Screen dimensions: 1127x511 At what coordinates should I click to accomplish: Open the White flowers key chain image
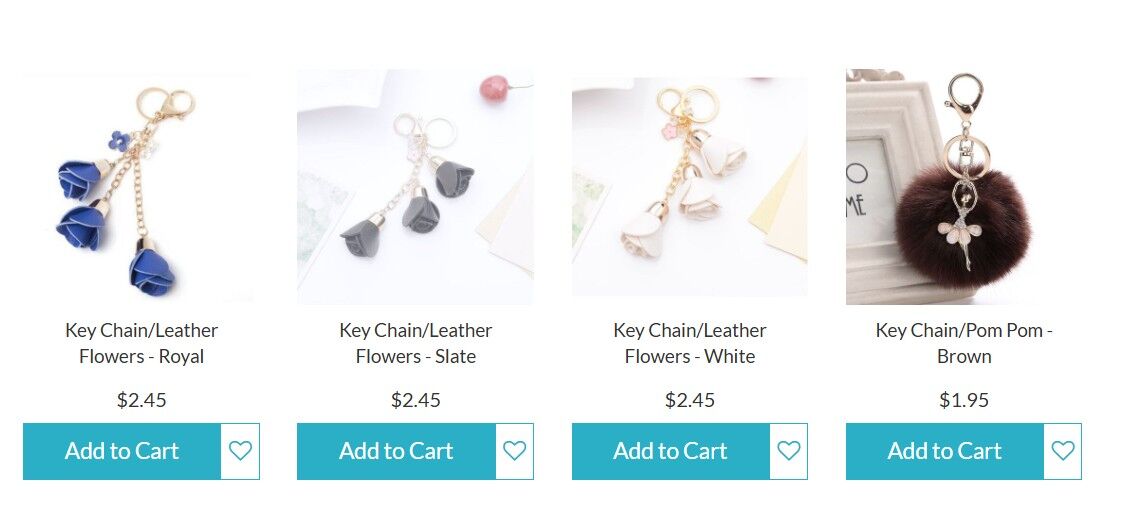click(x=690, y=187)
